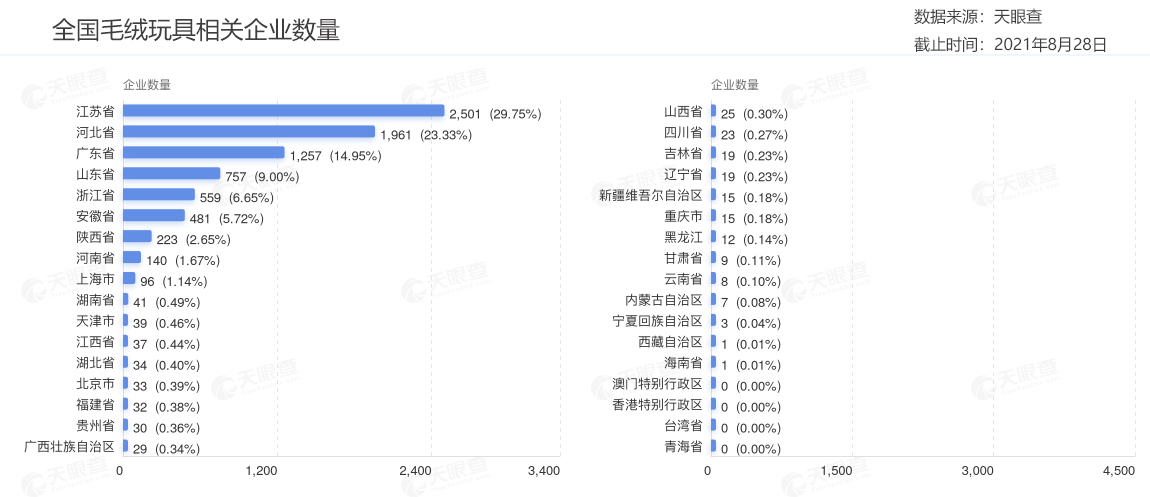
Task: Click the 安徽省 bar in the chart
Action: pos(153,216)
